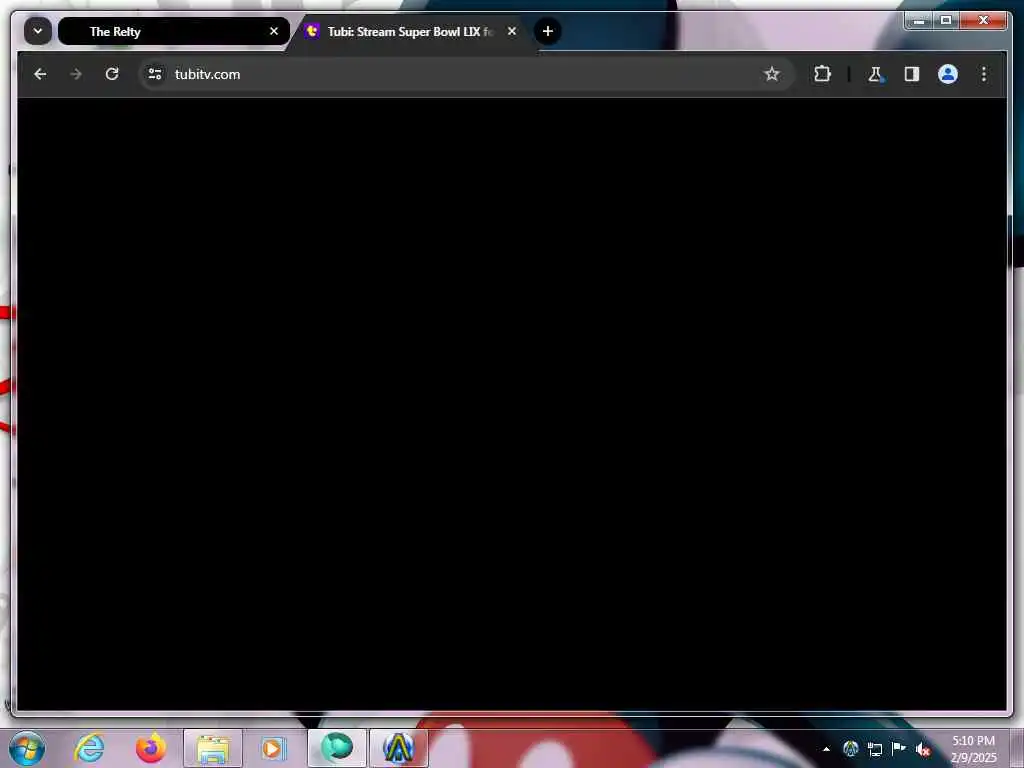
Task: Open Chrome three-dot menu
Action: coord(984,74)
